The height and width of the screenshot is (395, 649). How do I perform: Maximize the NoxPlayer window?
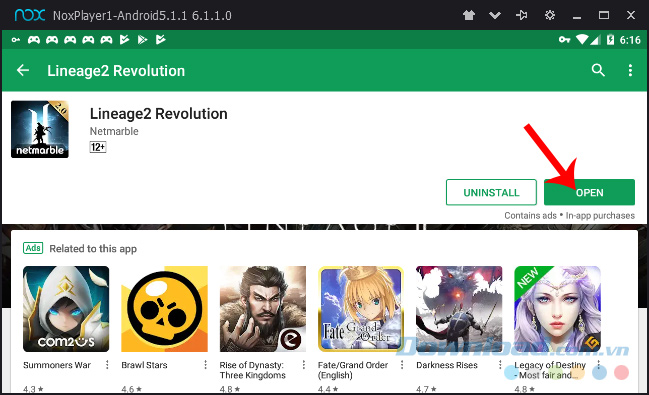tap(604, 15)
